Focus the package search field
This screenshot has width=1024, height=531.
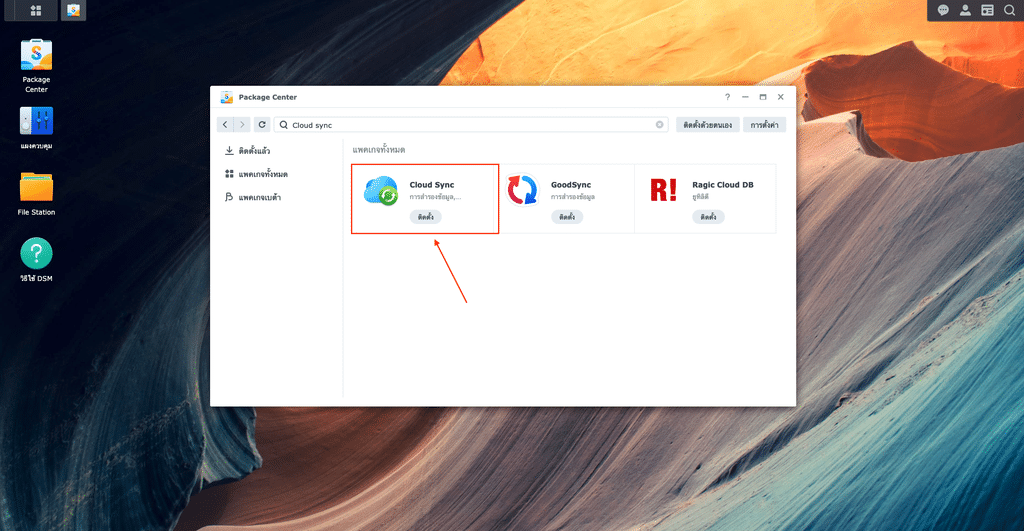[471, 125]
